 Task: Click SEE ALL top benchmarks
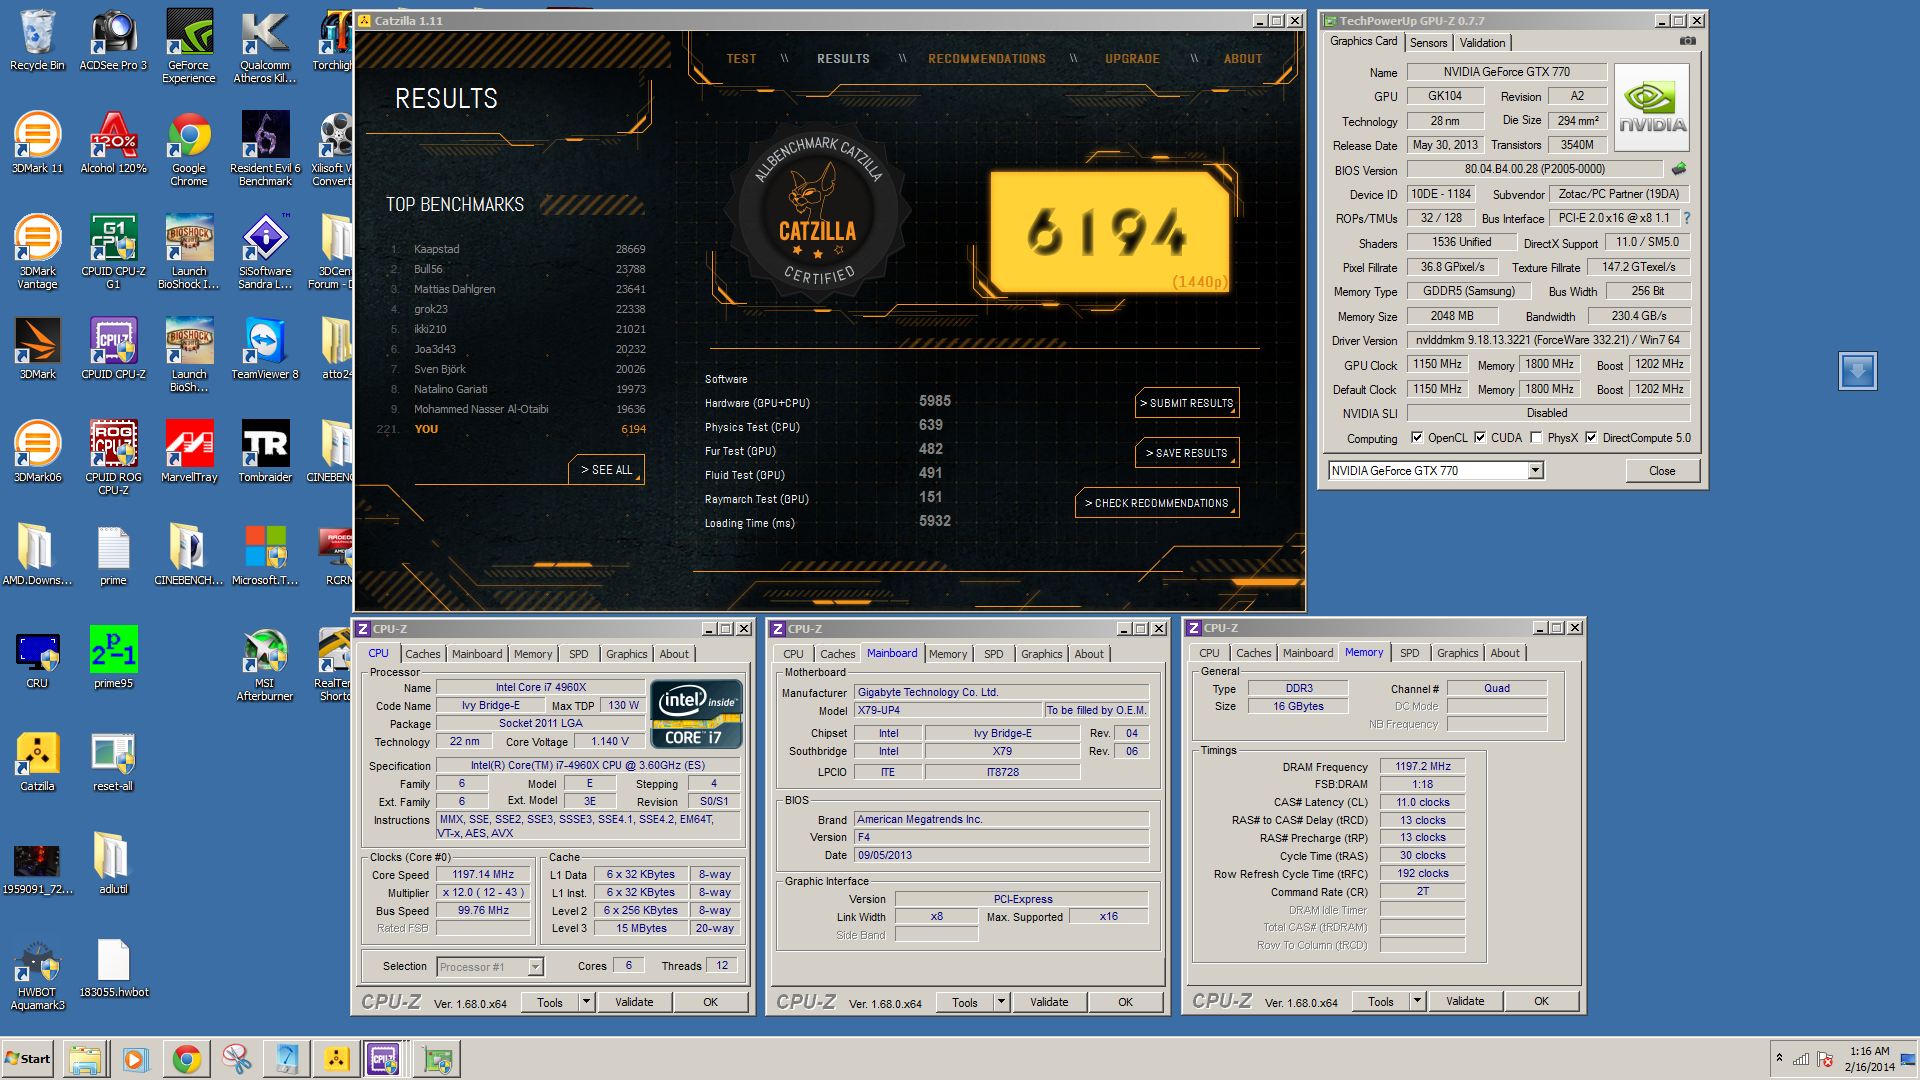pyautogui.click(x=606, y=470)
